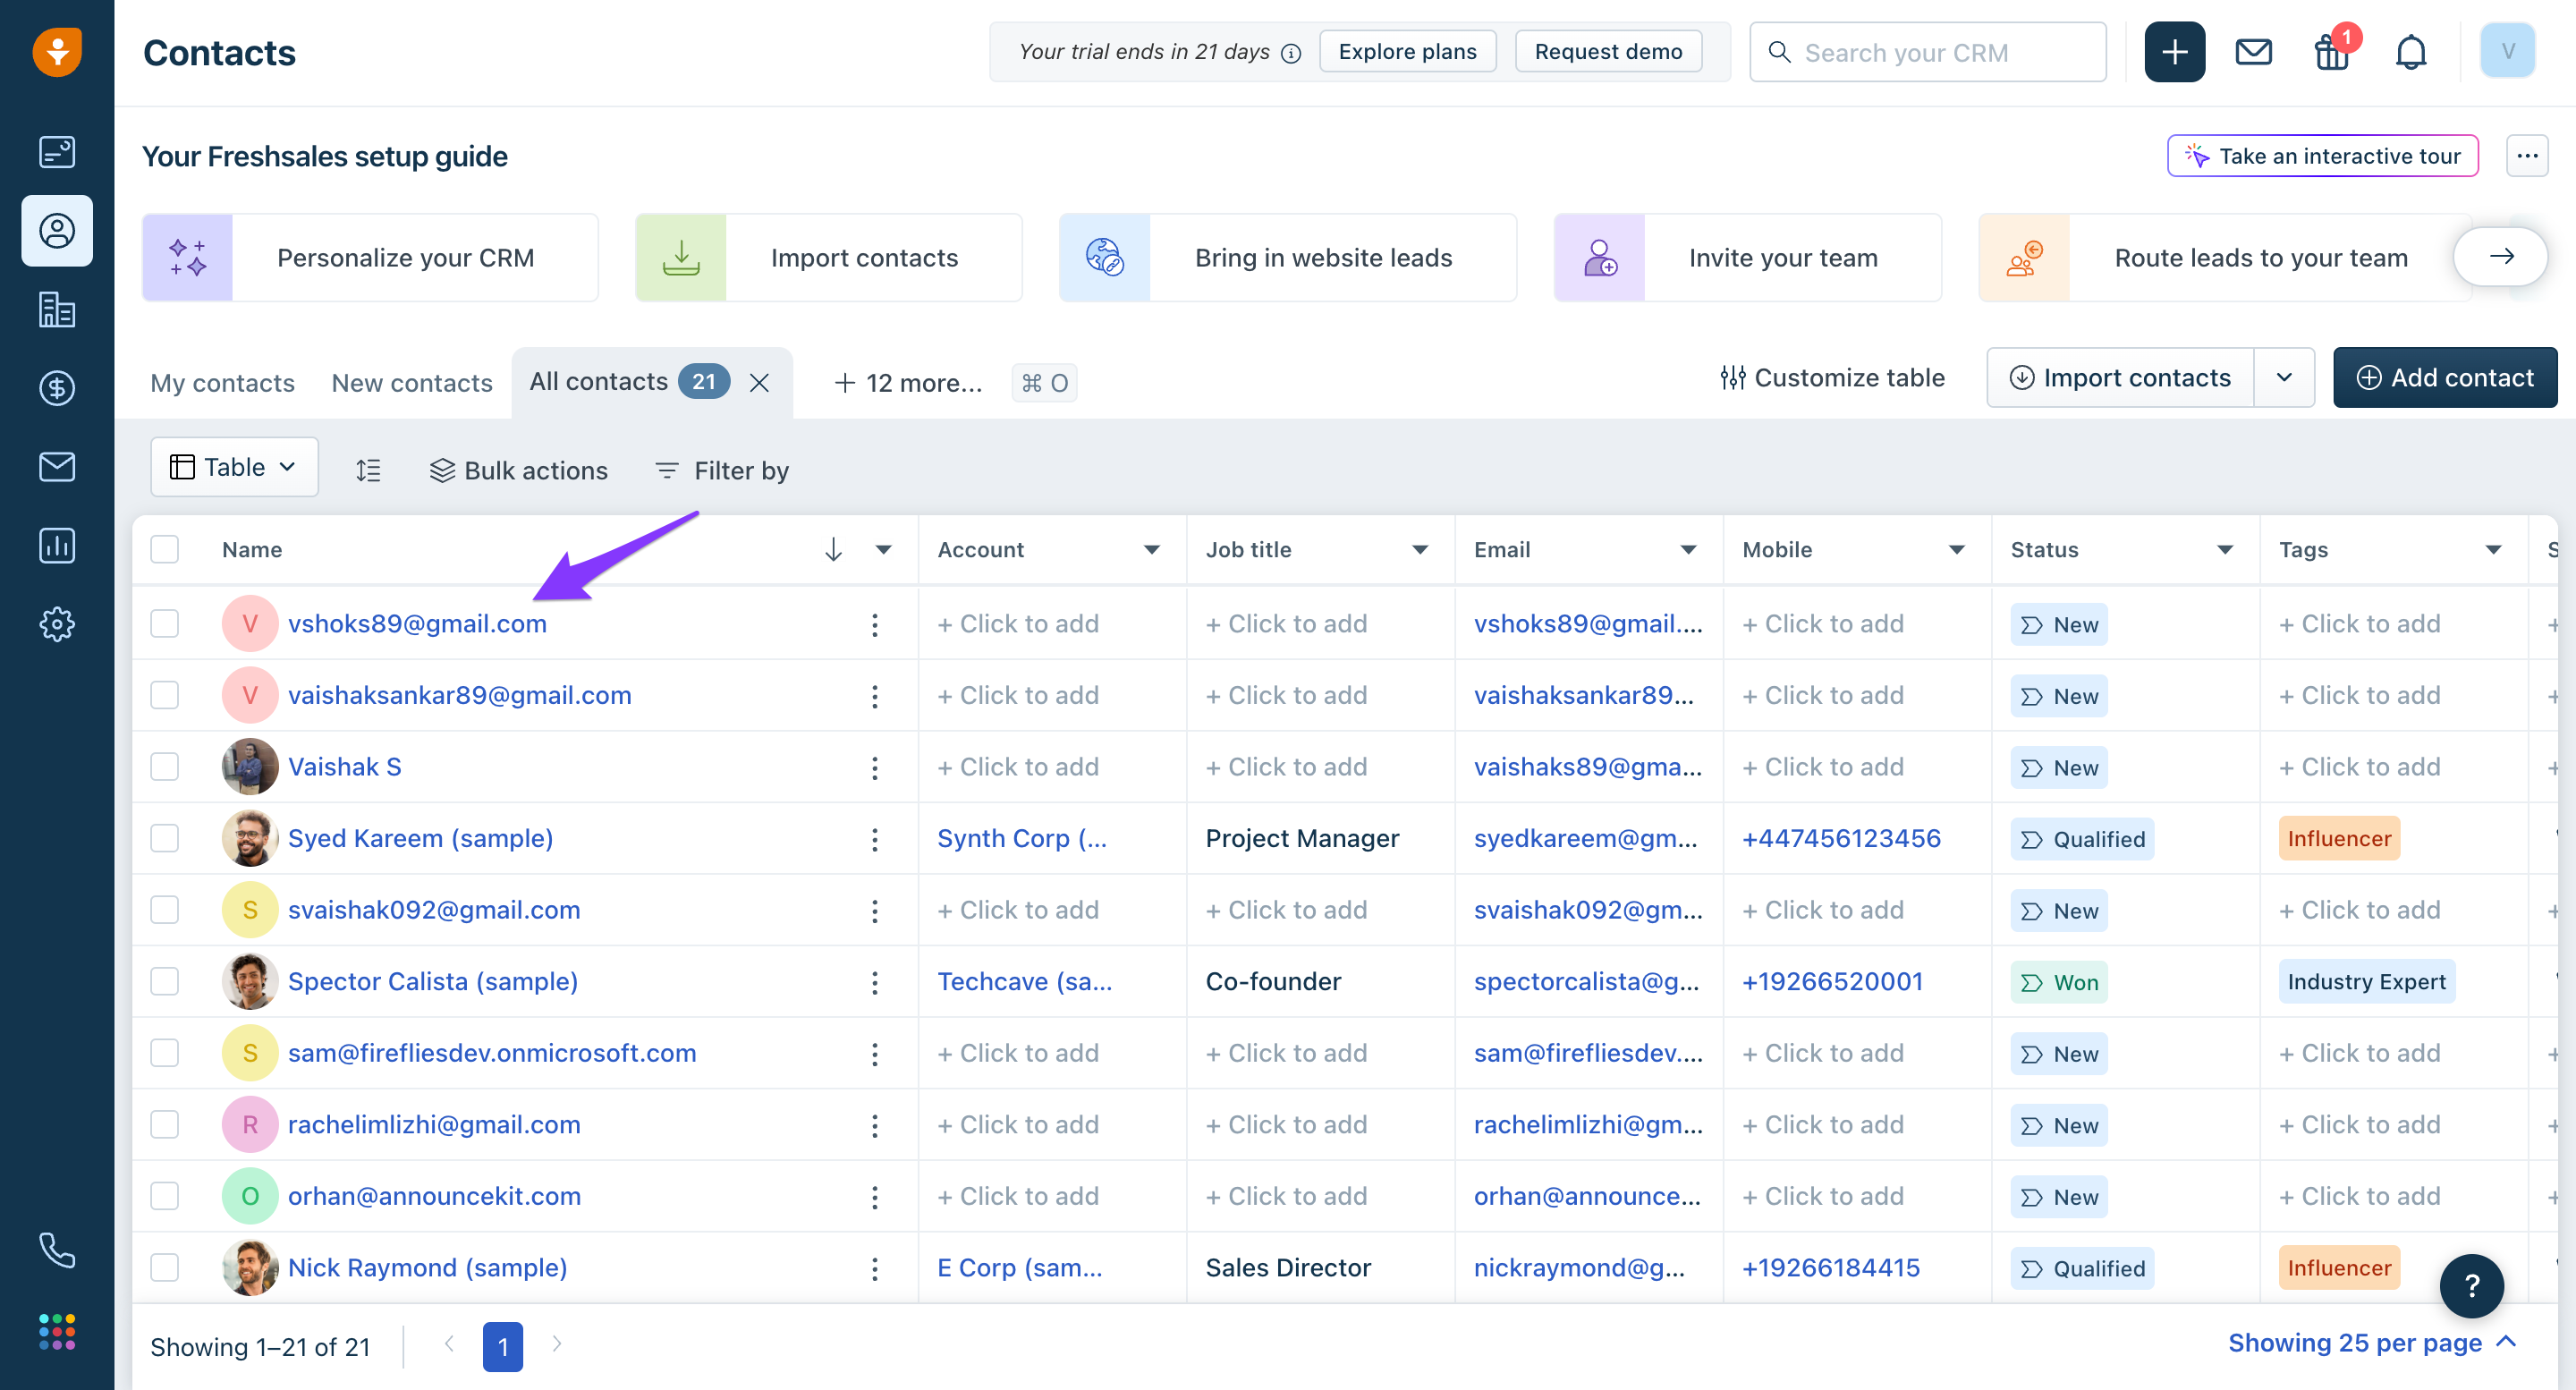Open the Analytics reports icon in sidebar
The image size is (2576, 1390).
coord(57,545)
